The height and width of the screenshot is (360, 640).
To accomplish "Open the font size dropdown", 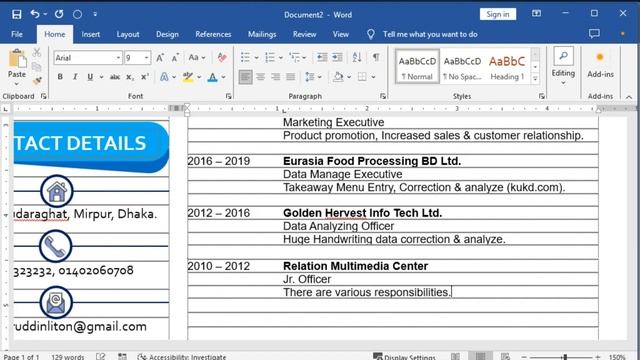I will point(146,58).
